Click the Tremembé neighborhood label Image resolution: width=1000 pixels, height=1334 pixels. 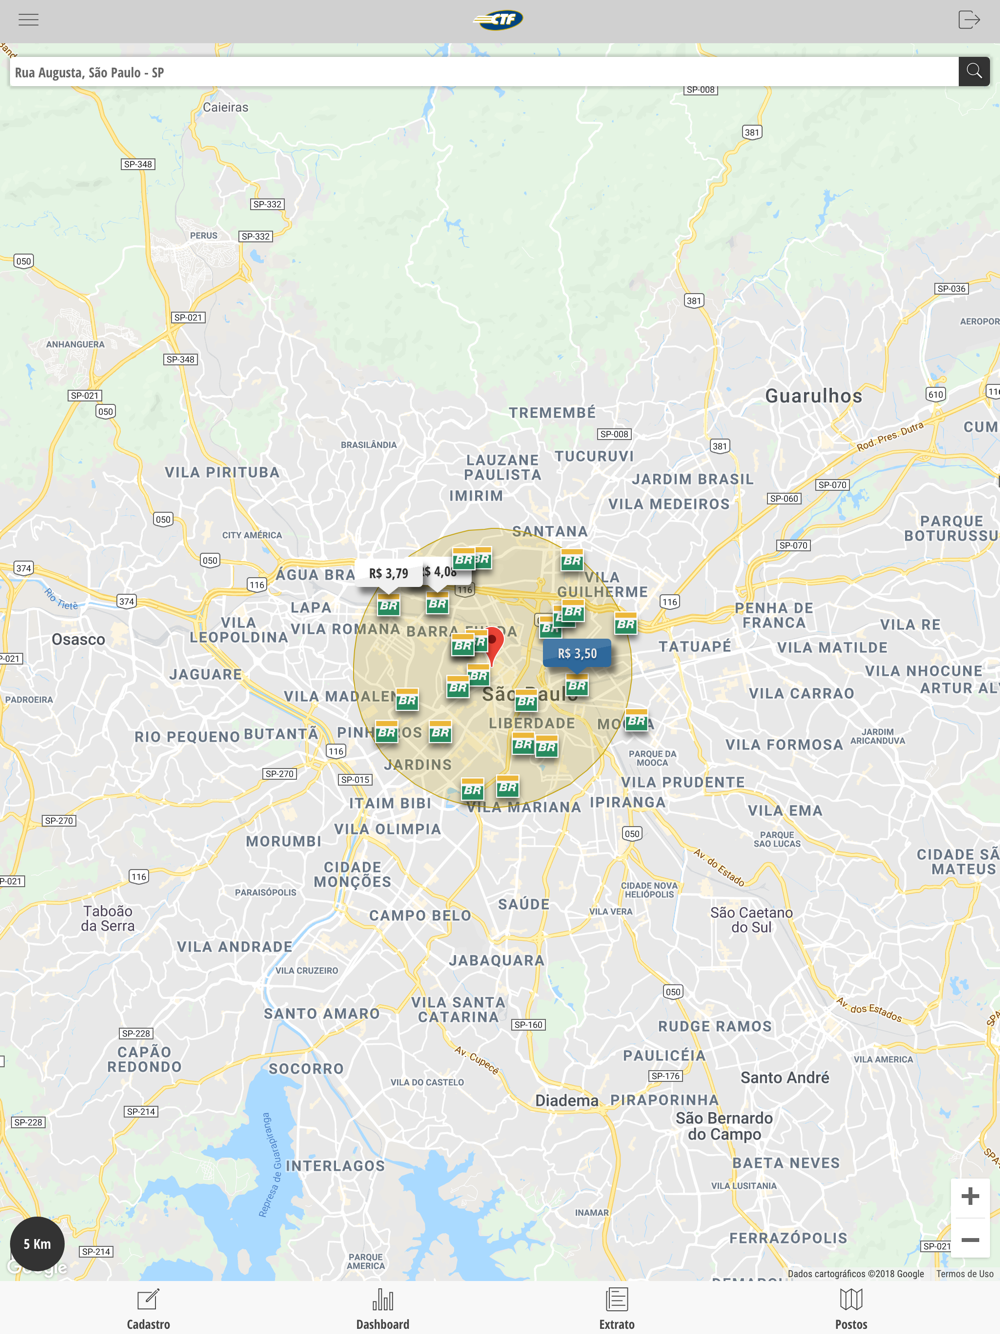[x=552, y=413]
